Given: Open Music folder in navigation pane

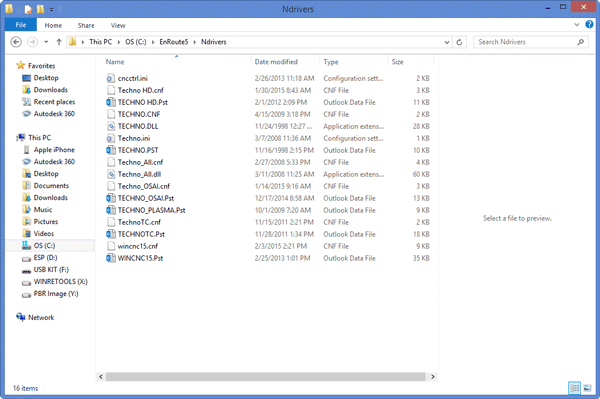Looking at the screenshot, I should (43, 210).
